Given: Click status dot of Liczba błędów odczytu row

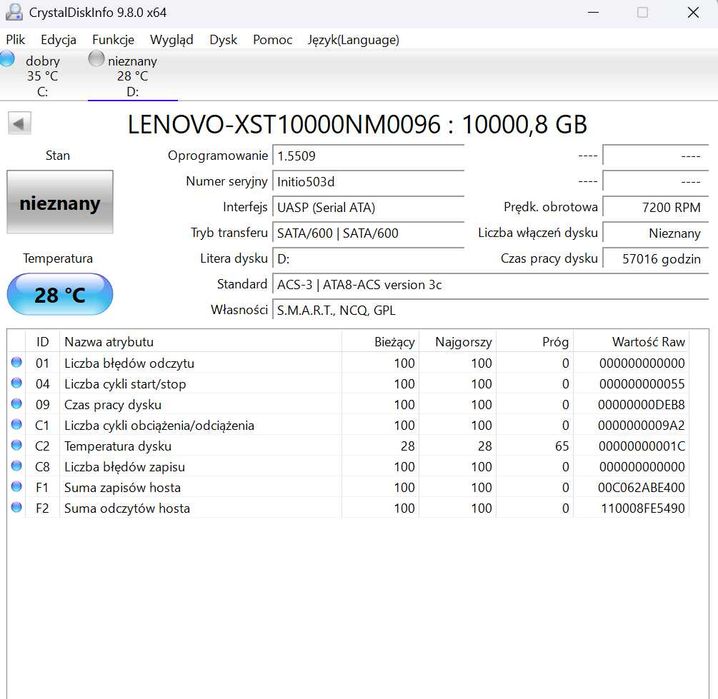Looking at the screenshot, I should point(16,362).
